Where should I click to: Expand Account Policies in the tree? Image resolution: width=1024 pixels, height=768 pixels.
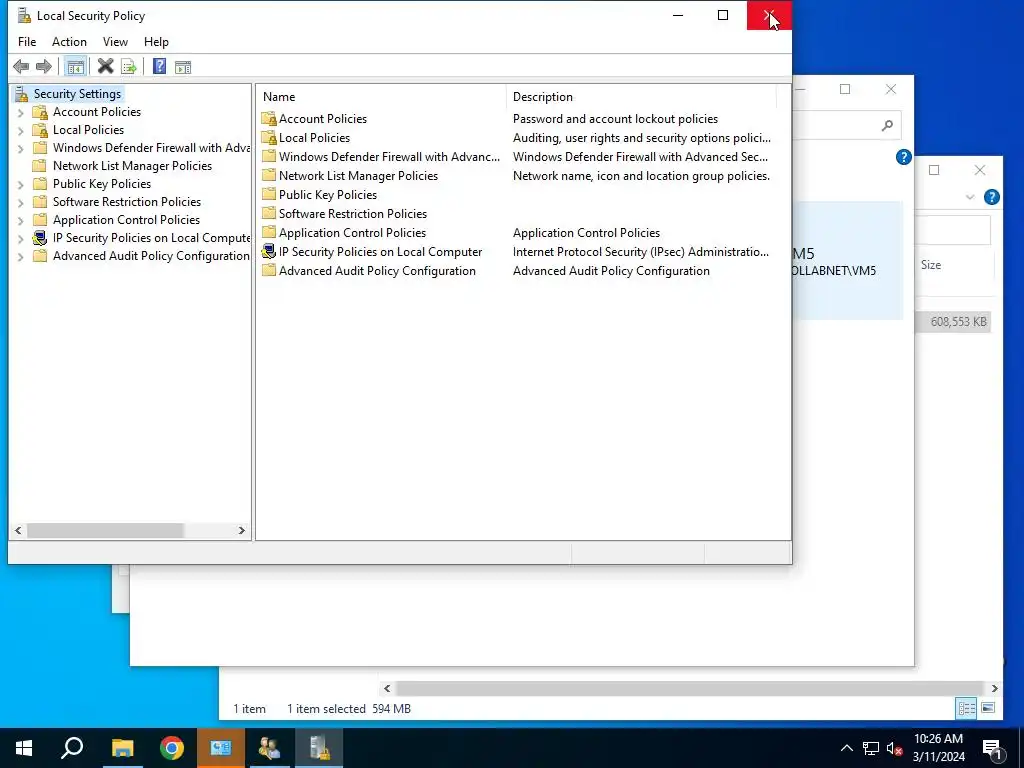point(20,112)
